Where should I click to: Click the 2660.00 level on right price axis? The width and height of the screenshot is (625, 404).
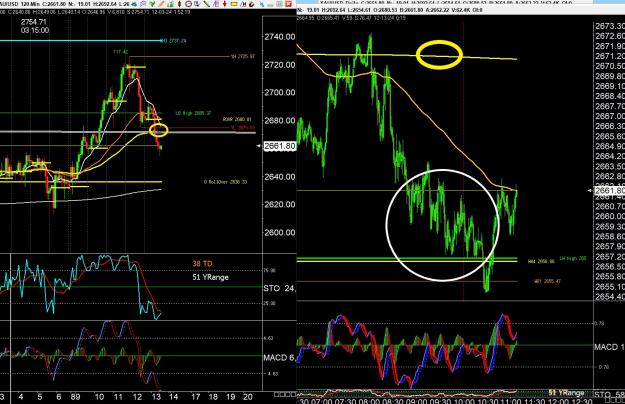click(x=610, y=216)
